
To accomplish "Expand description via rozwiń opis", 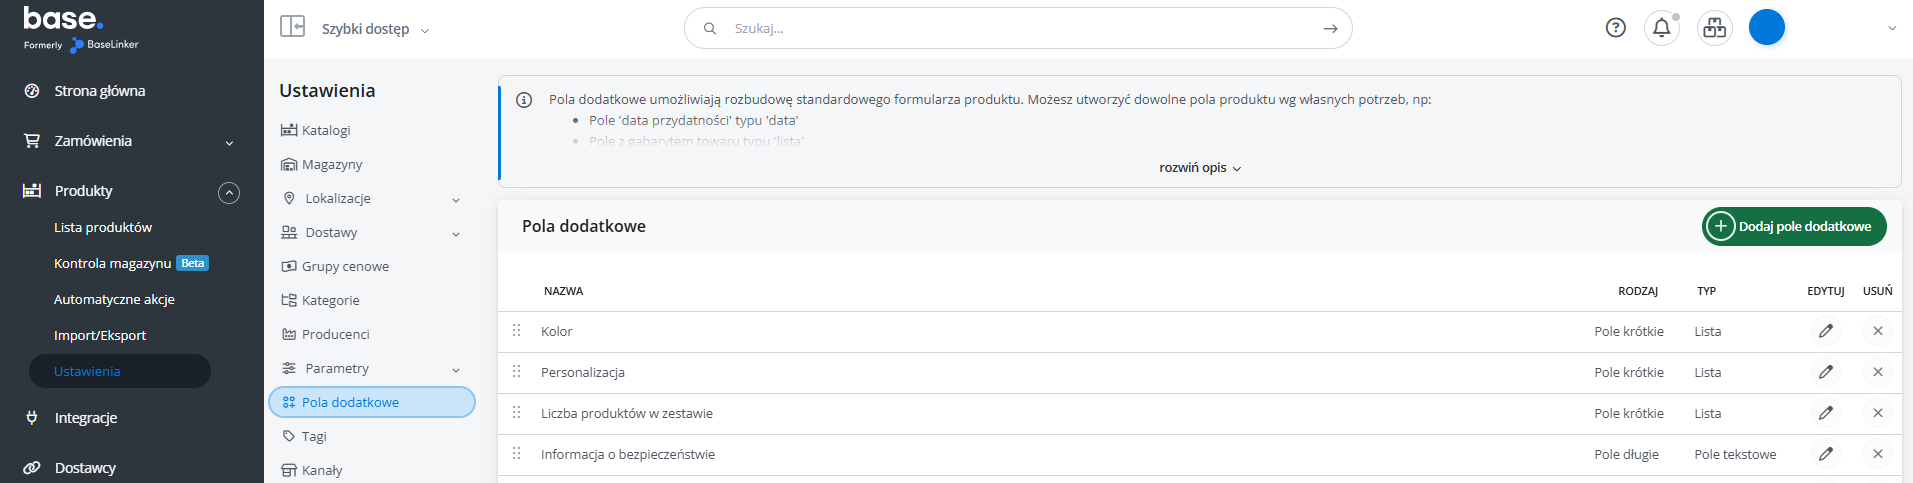I will tap(1200, 167).
